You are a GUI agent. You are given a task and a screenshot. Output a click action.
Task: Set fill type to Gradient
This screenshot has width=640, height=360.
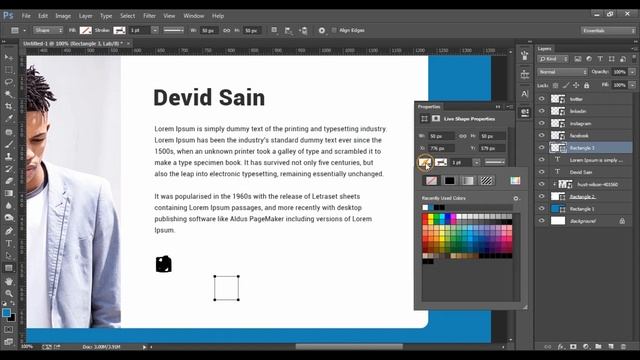click(467, 180)
